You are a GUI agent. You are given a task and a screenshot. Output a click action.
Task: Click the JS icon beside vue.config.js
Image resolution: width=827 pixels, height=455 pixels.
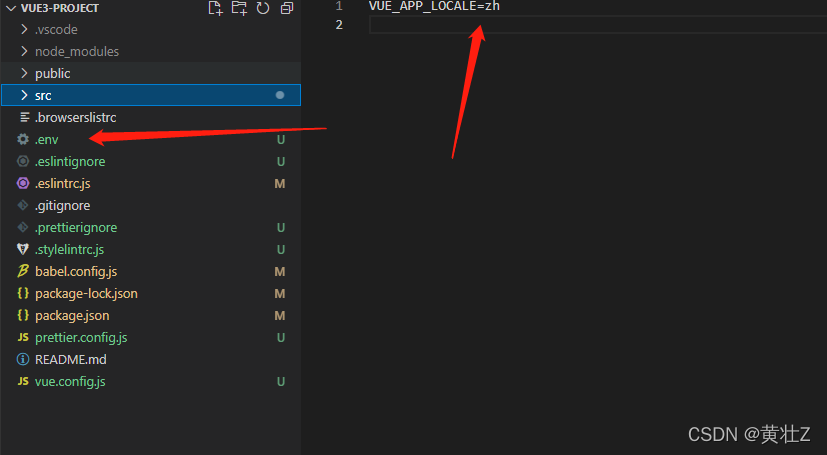tap(23, 381)
